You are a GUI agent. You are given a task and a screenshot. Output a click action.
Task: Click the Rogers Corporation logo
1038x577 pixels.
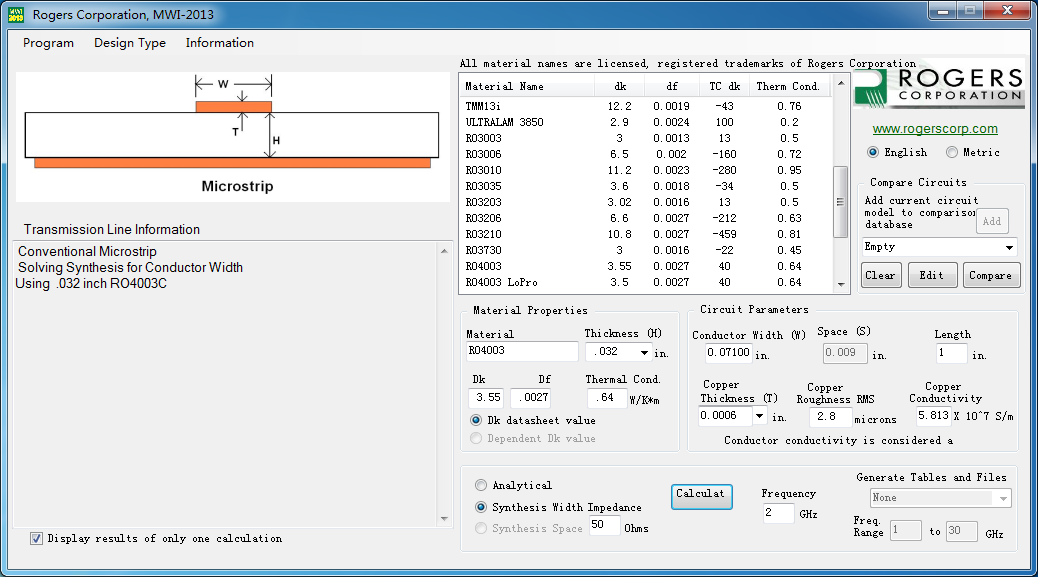click(938, 88)
